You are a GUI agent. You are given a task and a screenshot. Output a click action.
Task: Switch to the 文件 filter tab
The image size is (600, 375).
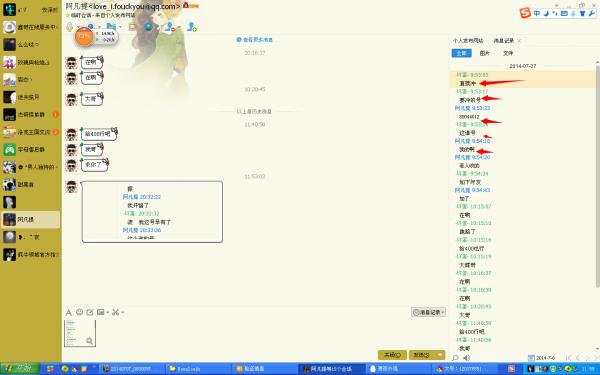tap(508, 53)
